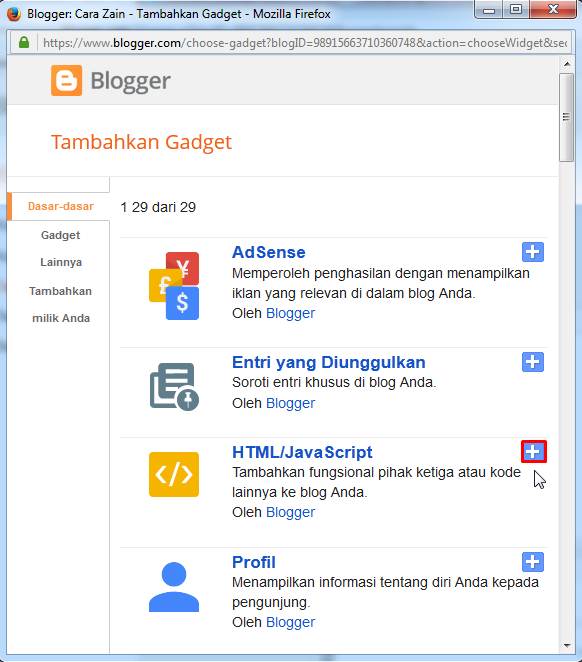Screen dimensions: 582x662
Task: Click the orange Blogger logo icon
Action: point(67,80)
